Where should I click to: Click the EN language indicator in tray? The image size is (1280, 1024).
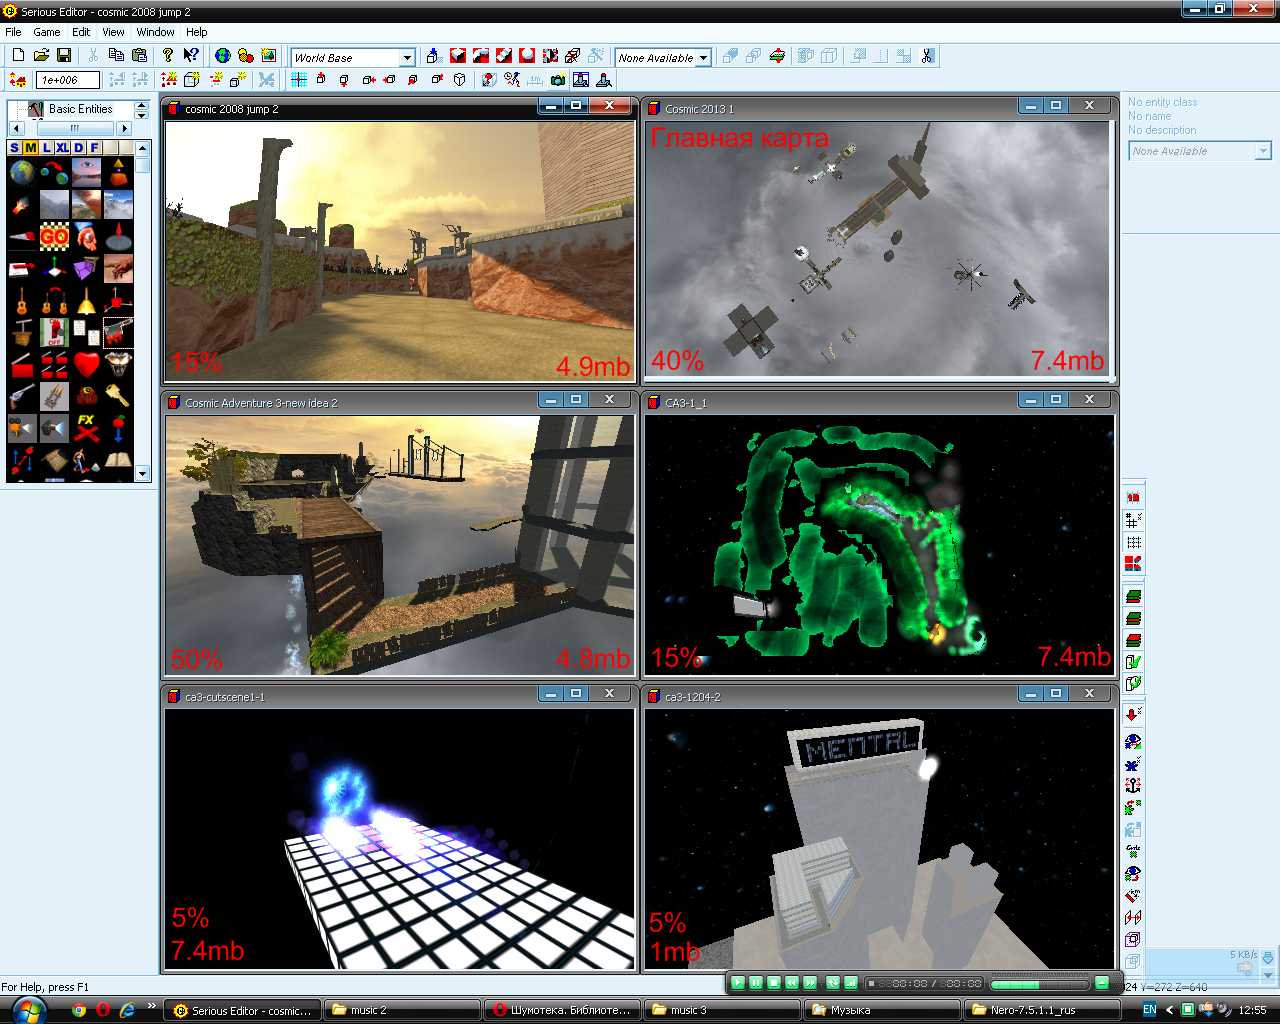[1149, 1010]
